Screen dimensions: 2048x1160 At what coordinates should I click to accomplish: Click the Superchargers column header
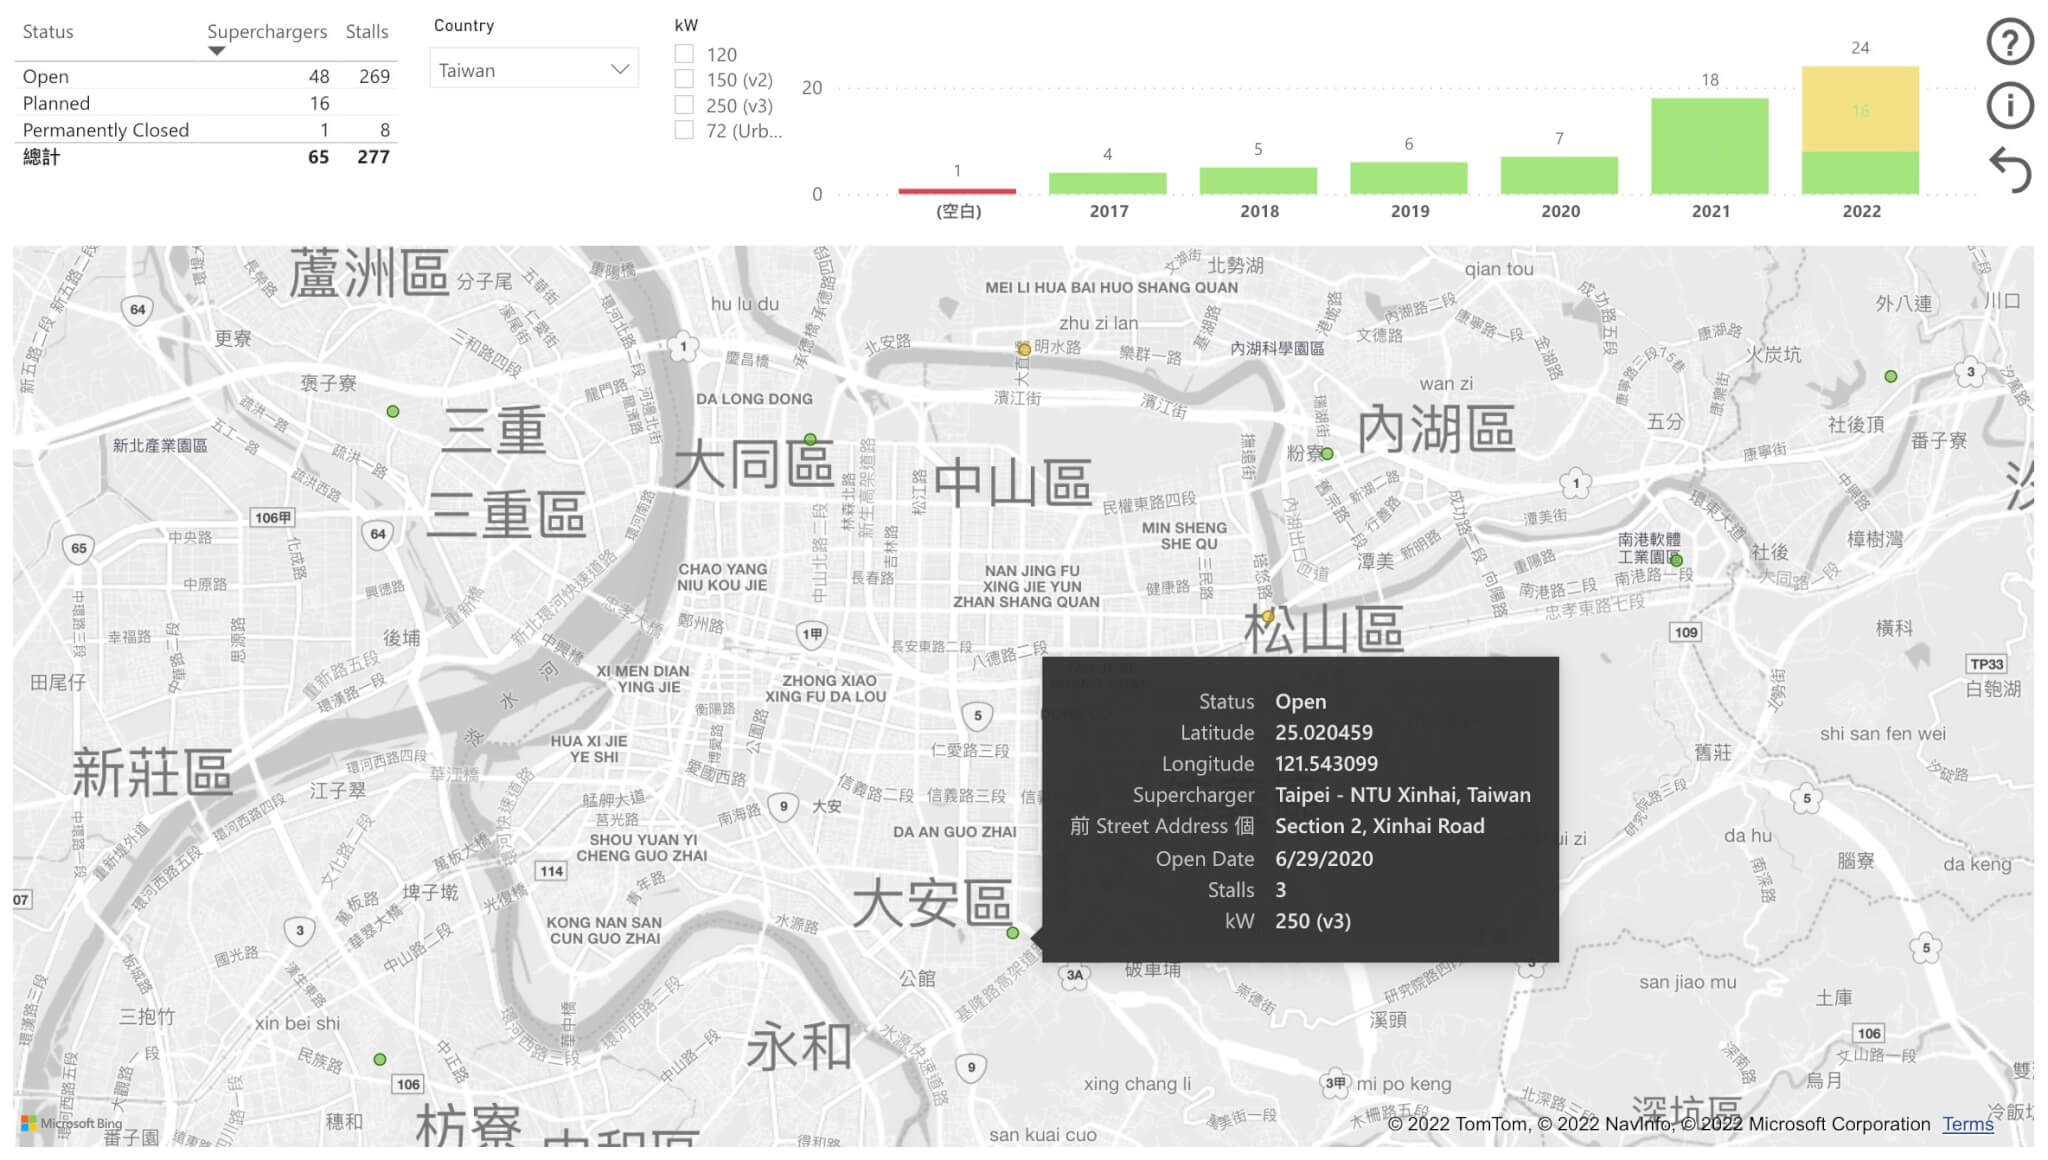point(267,31)
